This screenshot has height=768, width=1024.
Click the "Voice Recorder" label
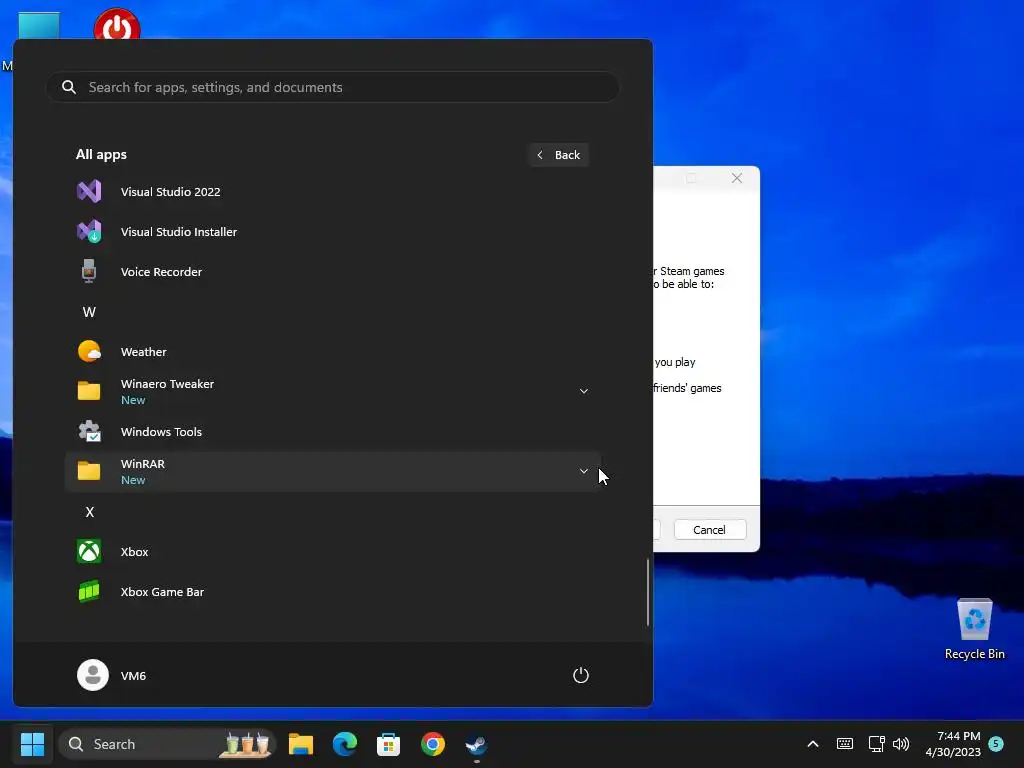(161, 272)
